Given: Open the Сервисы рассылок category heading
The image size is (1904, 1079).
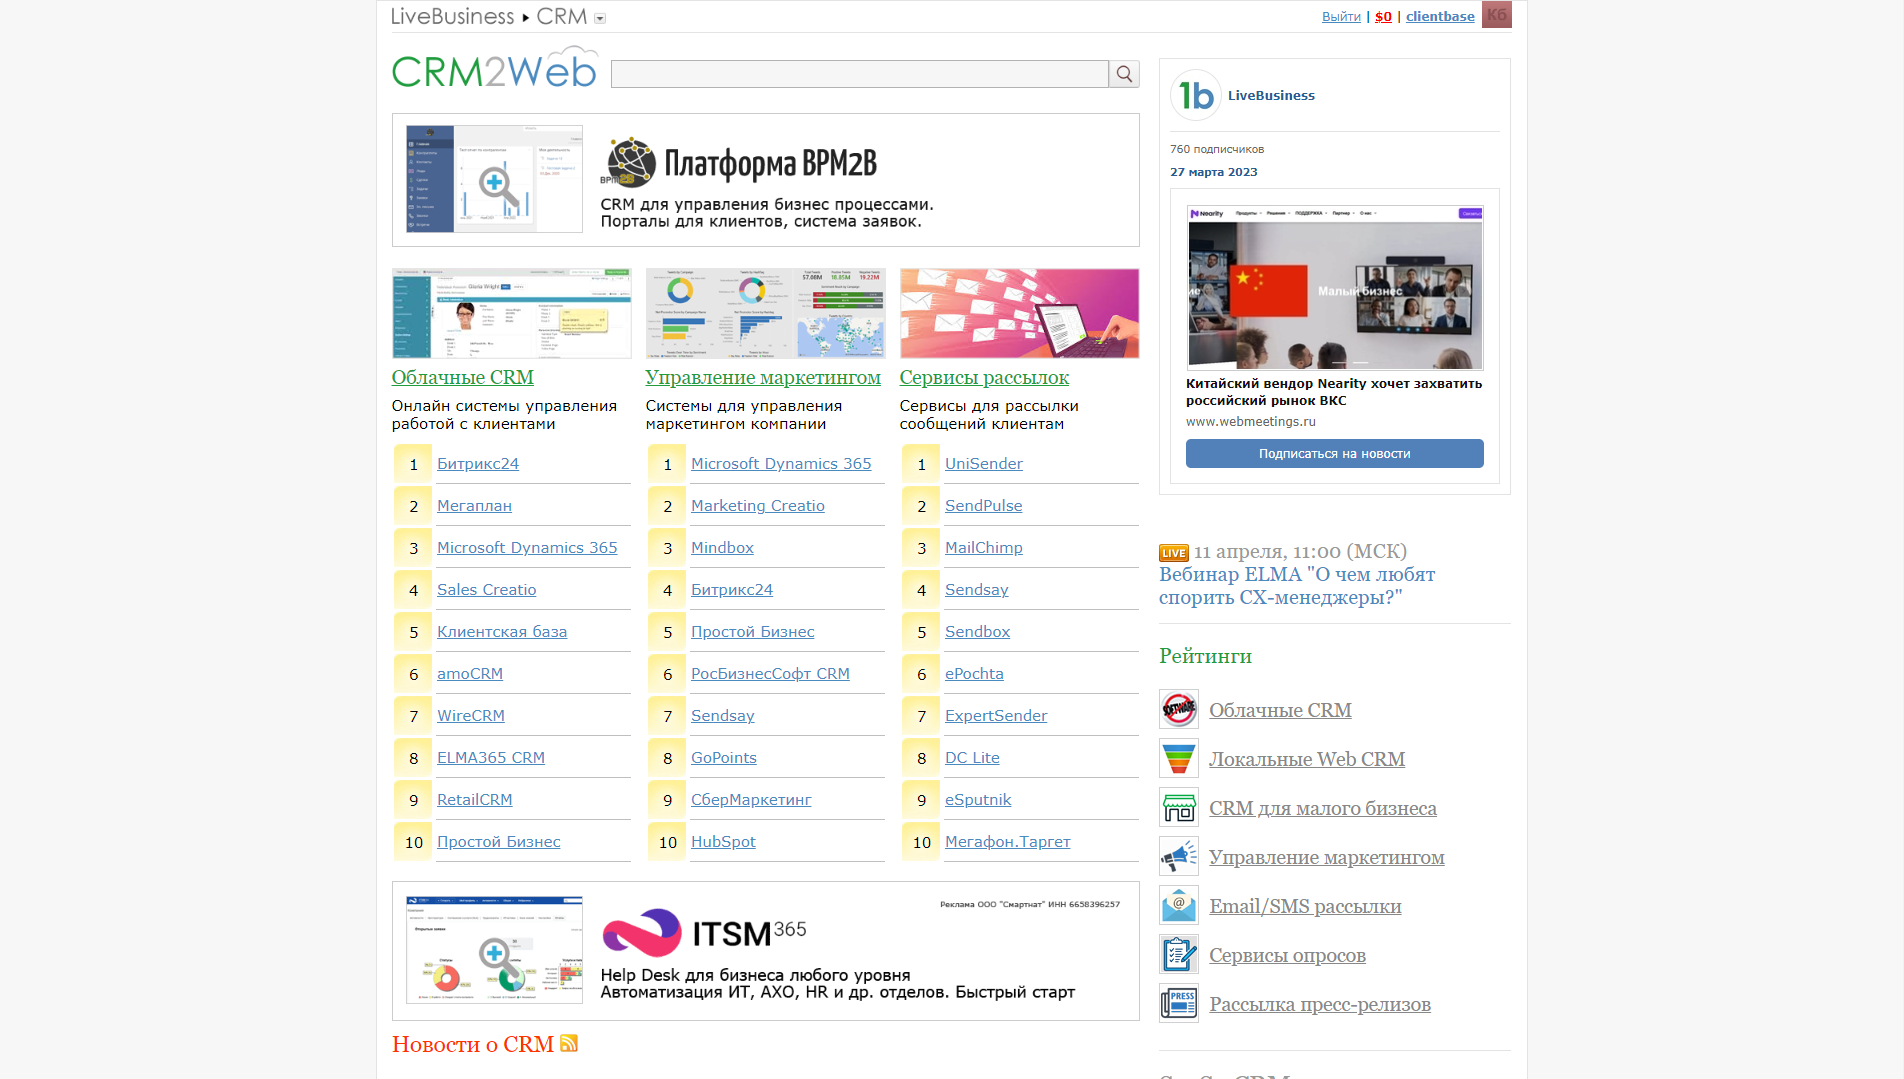Looking at the screenshot, I should click(984, 378).
